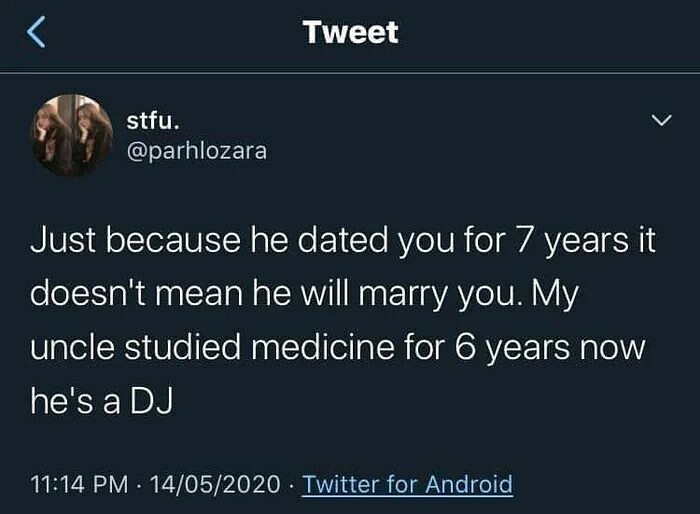Screen dimensions: 700x514
Task: Expand the tweet options chevron
Action: (x=661, y=121)
